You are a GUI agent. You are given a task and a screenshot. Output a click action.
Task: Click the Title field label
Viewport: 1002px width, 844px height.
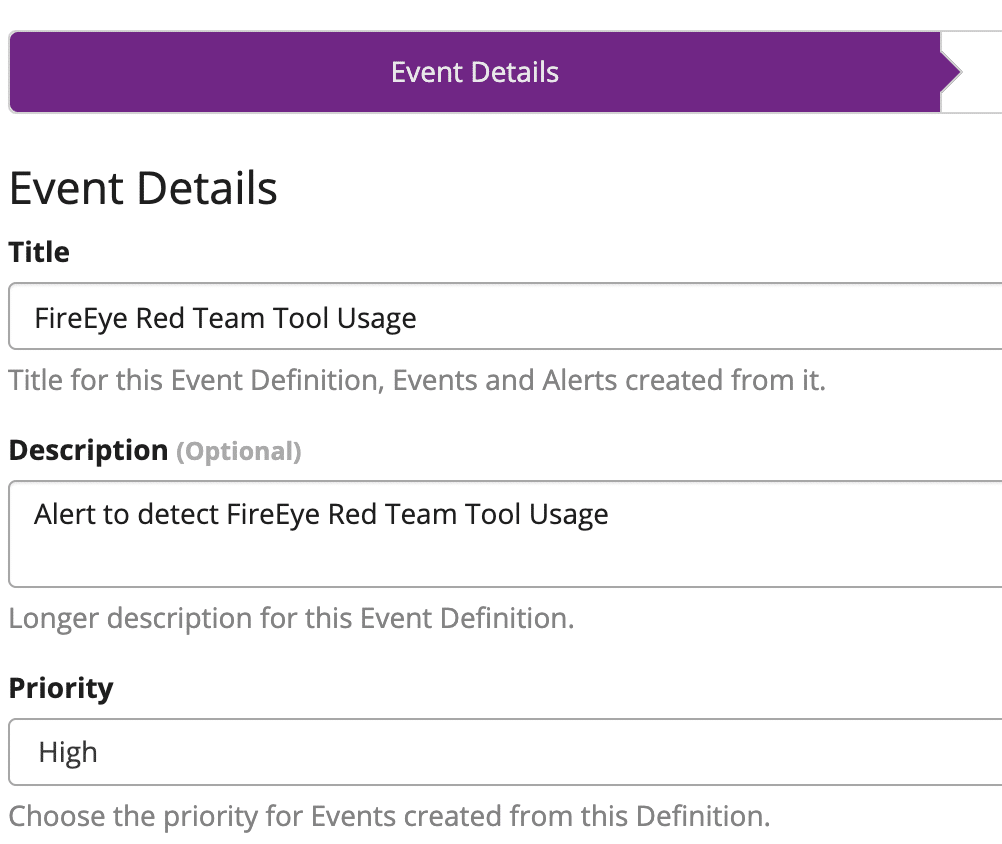click(x=39, y=252)
